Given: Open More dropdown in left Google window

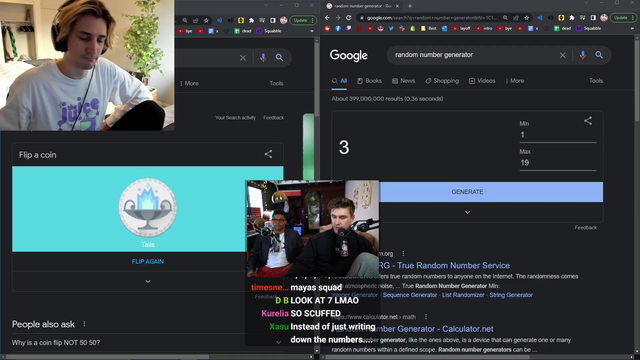Looking at the screenshot, I should pyautogui.click(x=190, y=83).
